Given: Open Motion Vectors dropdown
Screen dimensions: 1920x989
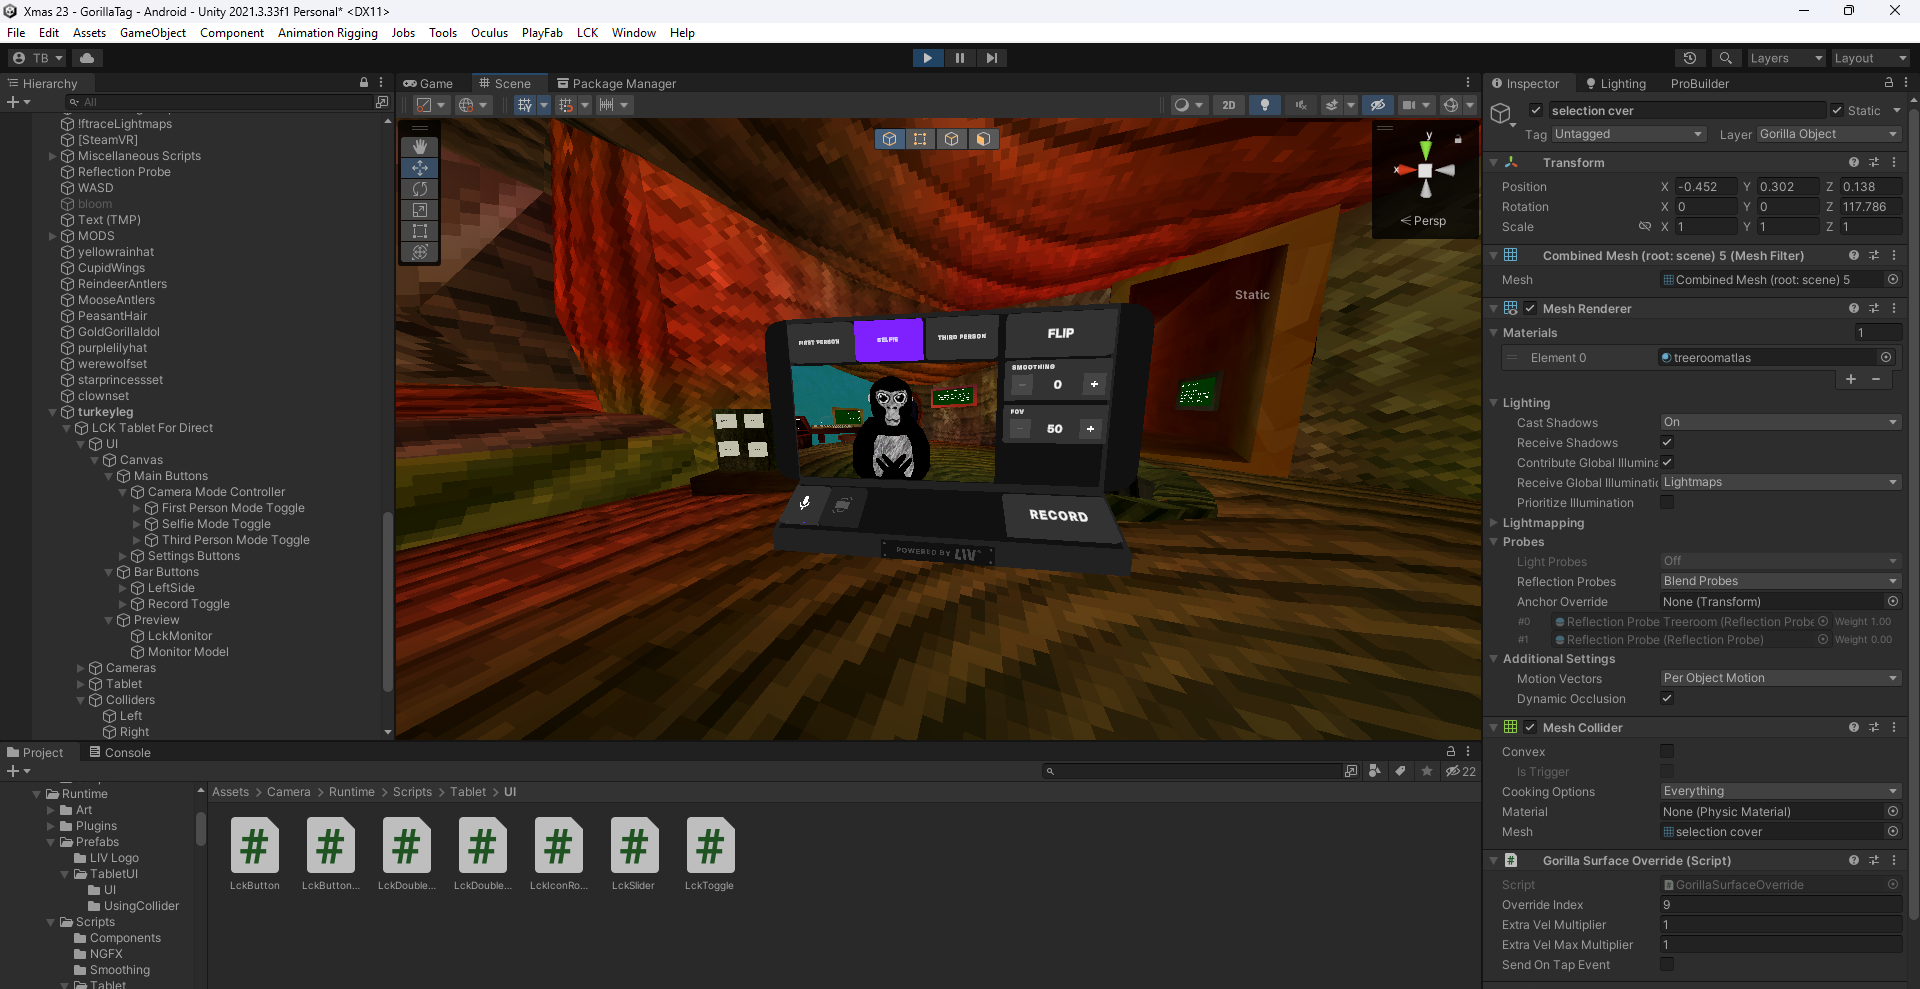Looking at the screenshot, I should (1780, 678).
